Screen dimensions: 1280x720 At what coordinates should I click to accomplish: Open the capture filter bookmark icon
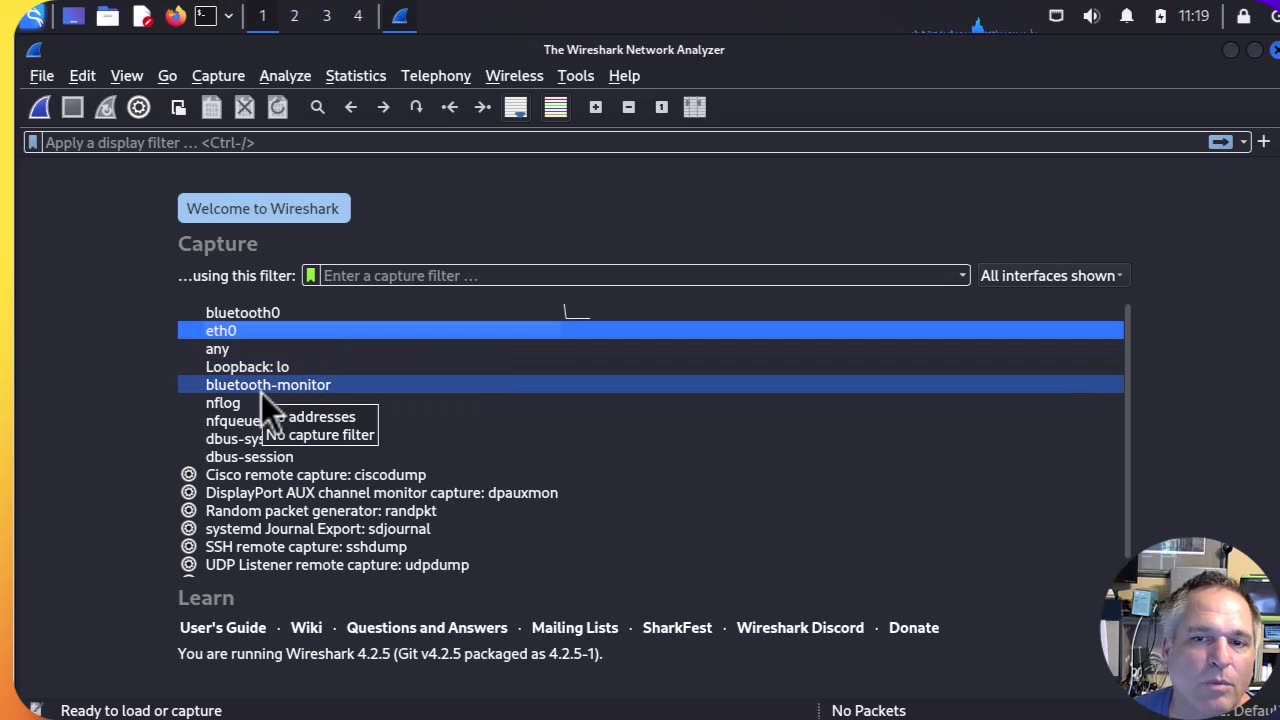(x=311, y=275)
